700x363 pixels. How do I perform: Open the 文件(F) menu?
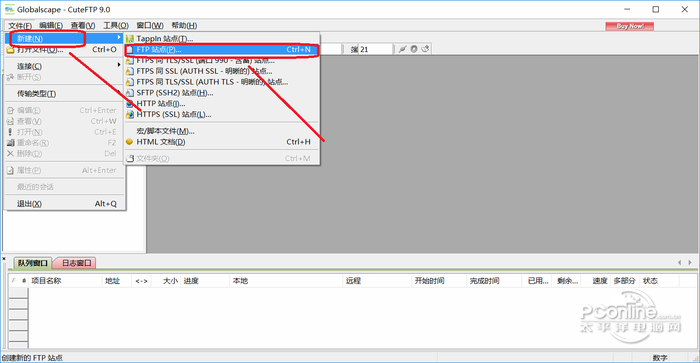point(20,25)
